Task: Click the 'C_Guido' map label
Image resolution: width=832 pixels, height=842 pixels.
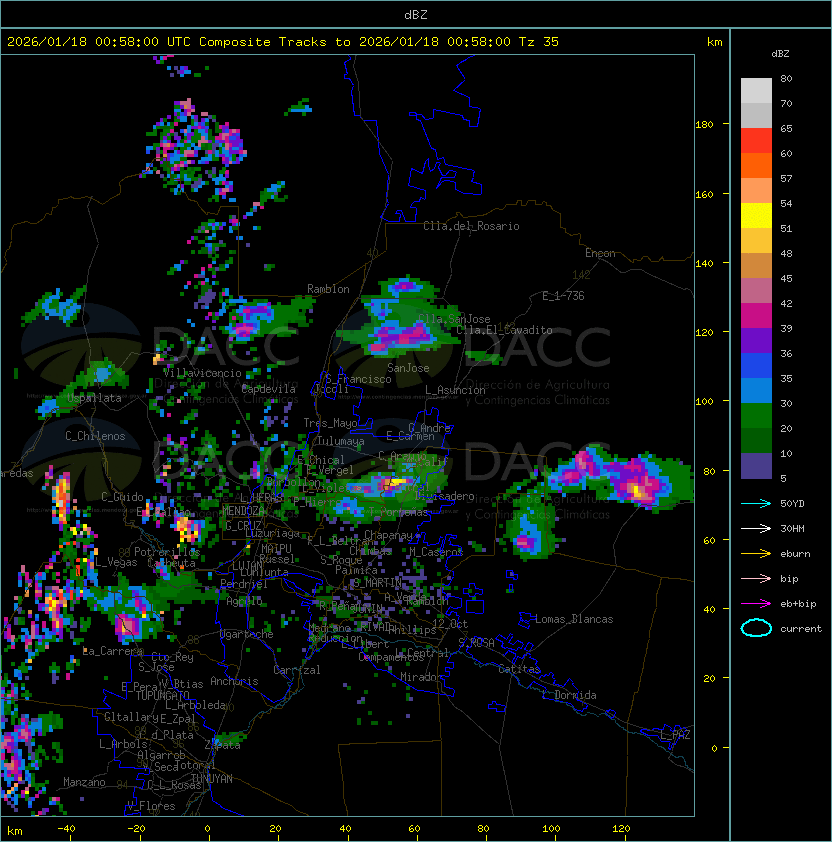Action: (x=122, y=497)
